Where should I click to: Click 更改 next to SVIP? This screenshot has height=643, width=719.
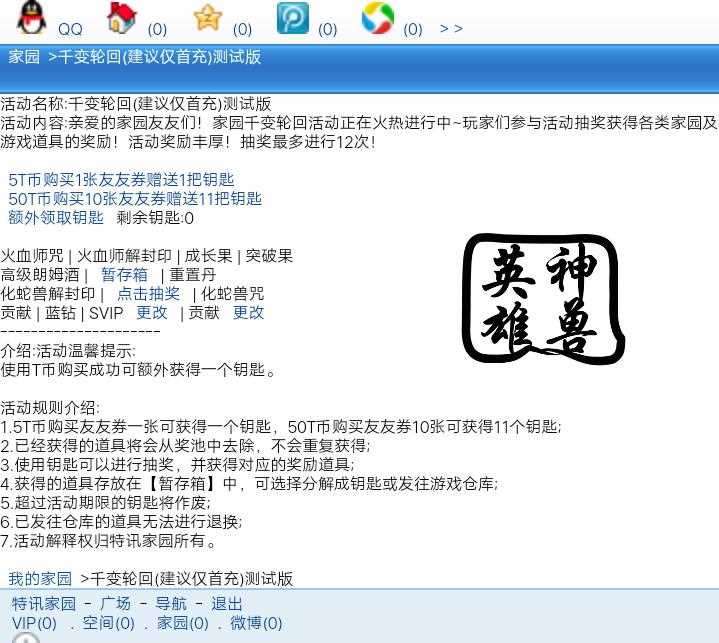point(152,313)
